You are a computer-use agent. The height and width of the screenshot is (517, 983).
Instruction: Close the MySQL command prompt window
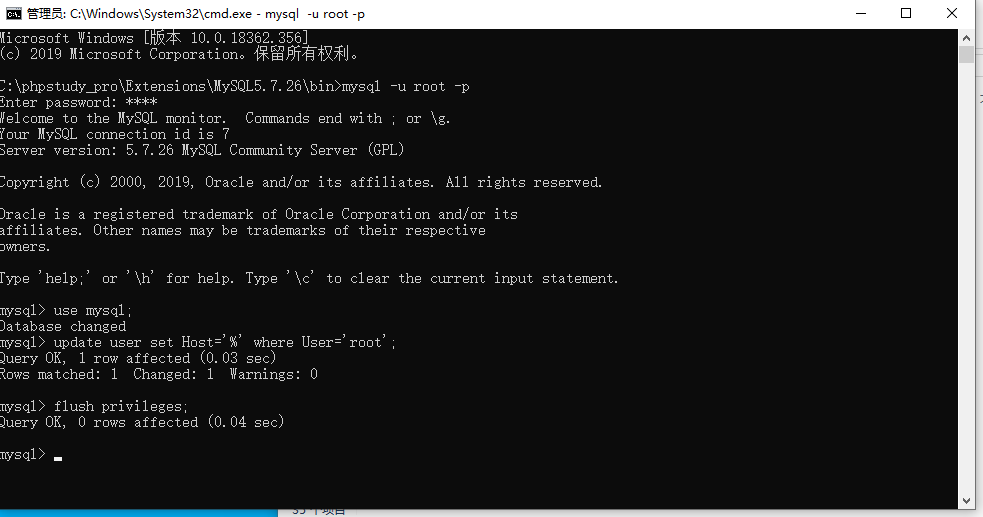[952, 14]
